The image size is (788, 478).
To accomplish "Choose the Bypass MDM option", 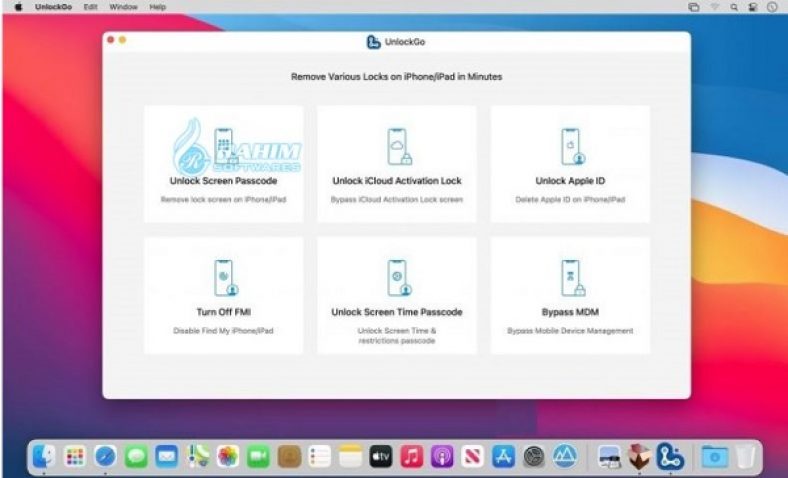I will 570,296.
